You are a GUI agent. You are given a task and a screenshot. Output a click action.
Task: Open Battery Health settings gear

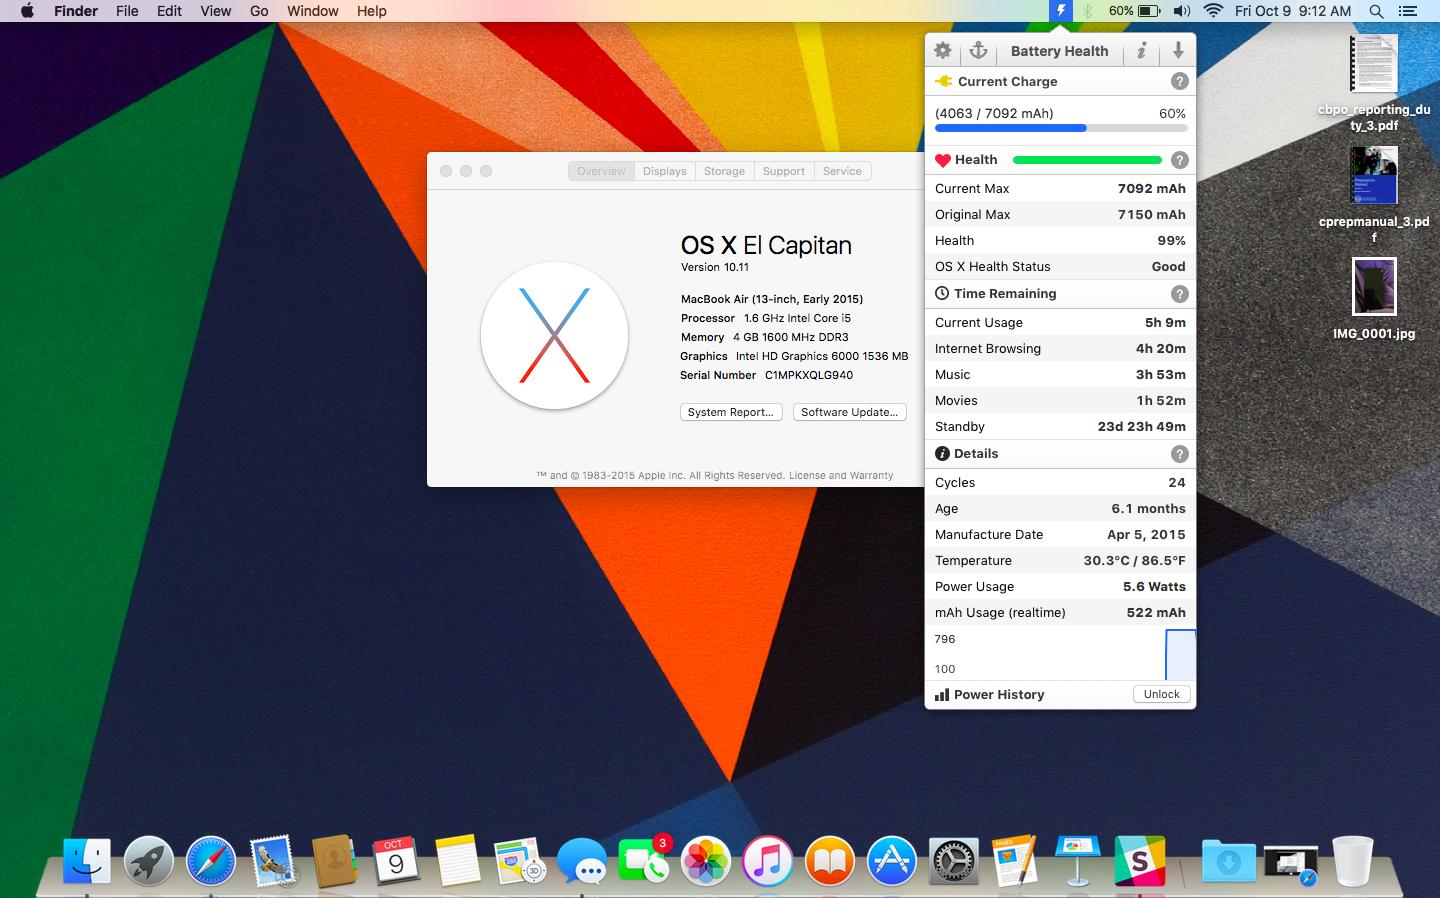pyautogui.click(x=942, y=50)
